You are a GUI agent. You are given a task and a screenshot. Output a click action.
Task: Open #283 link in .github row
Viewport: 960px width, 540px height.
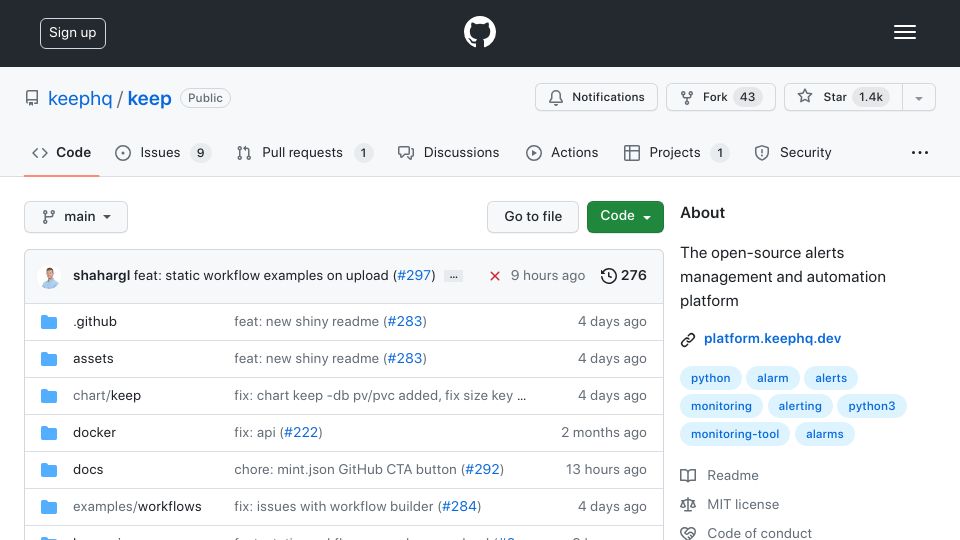405,321
